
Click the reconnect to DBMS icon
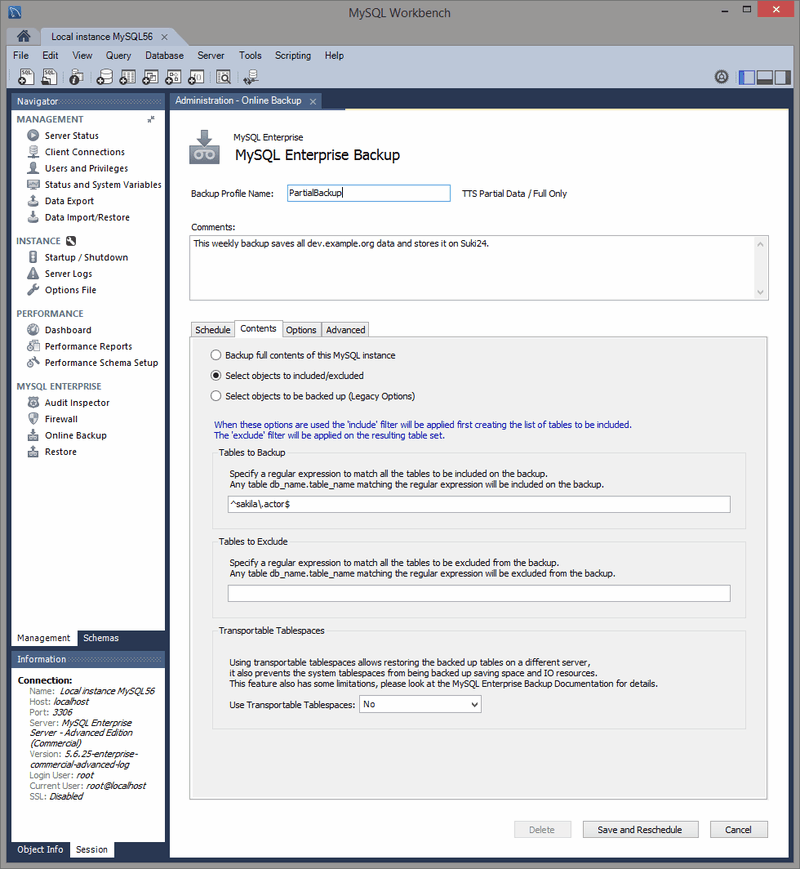(x=251, y=76)
